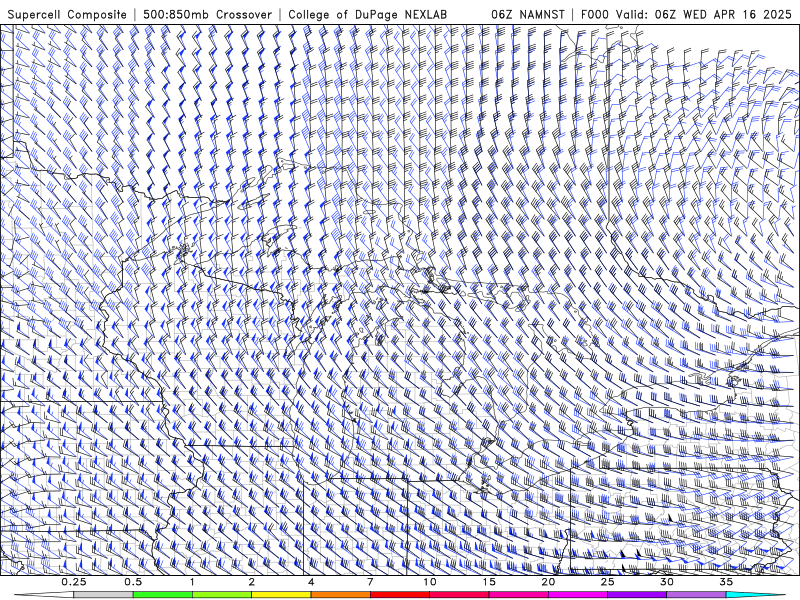This screenshot has width=800, height=600.
Task: Click the '7' colorbar label
Action: tap(370, 582)
